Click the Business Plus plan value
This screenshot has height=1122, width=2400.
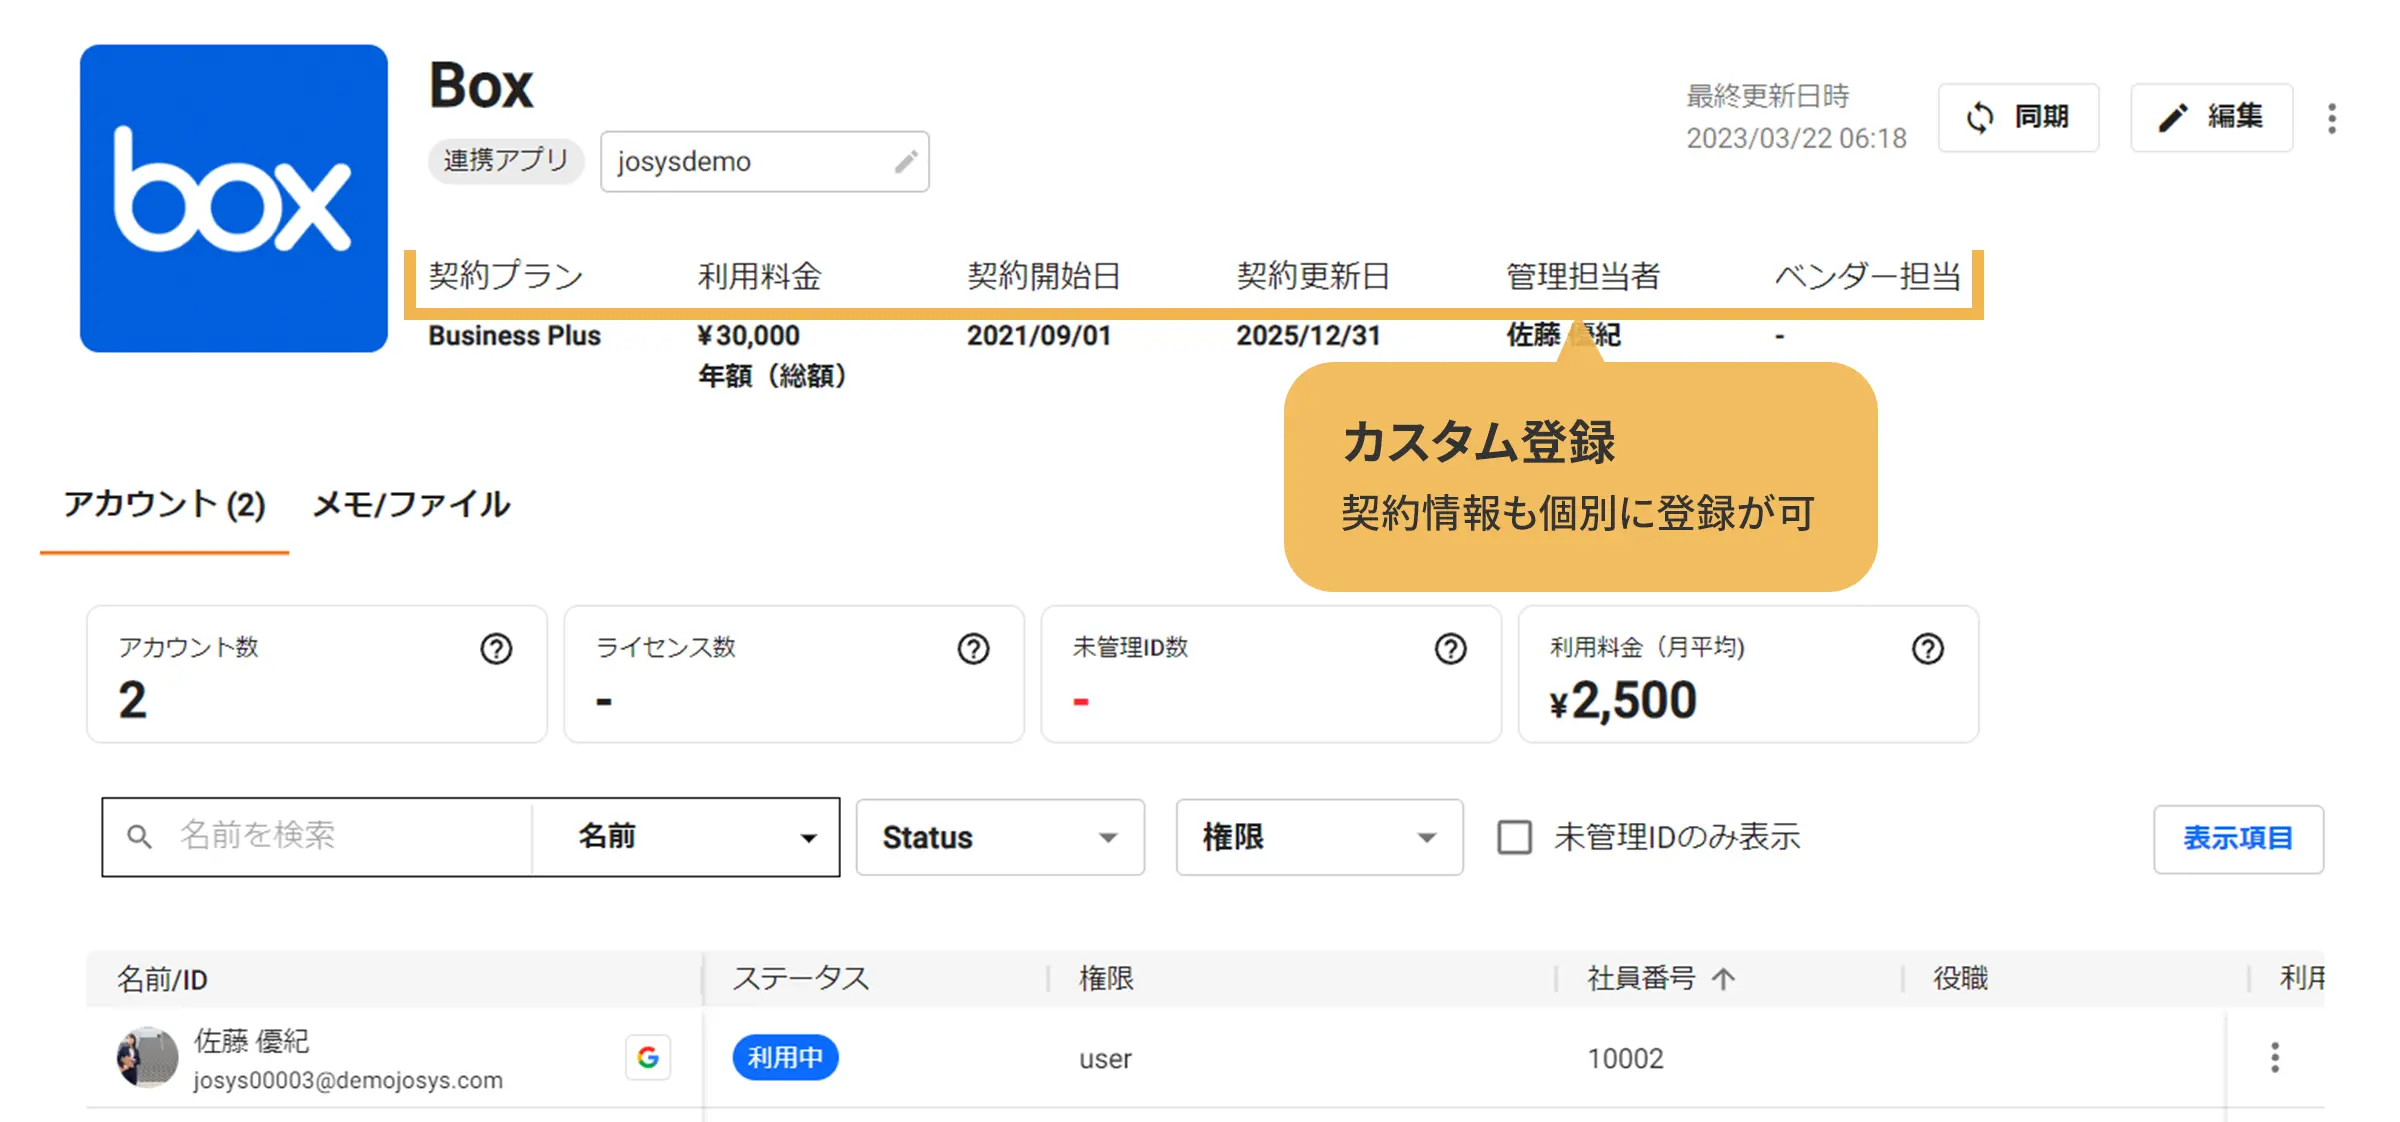(x=515, y=335)
